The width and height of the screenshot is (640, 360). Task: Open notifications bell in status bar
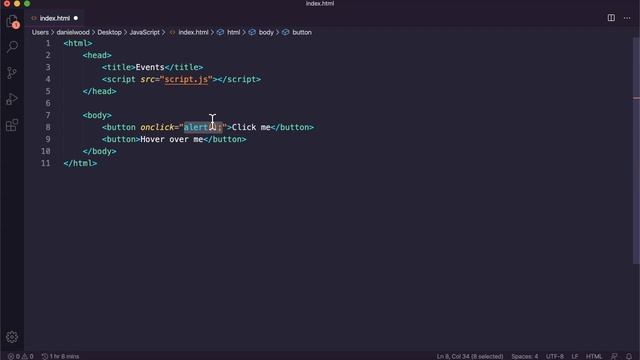pyautogui.click(x=629, y=356)
